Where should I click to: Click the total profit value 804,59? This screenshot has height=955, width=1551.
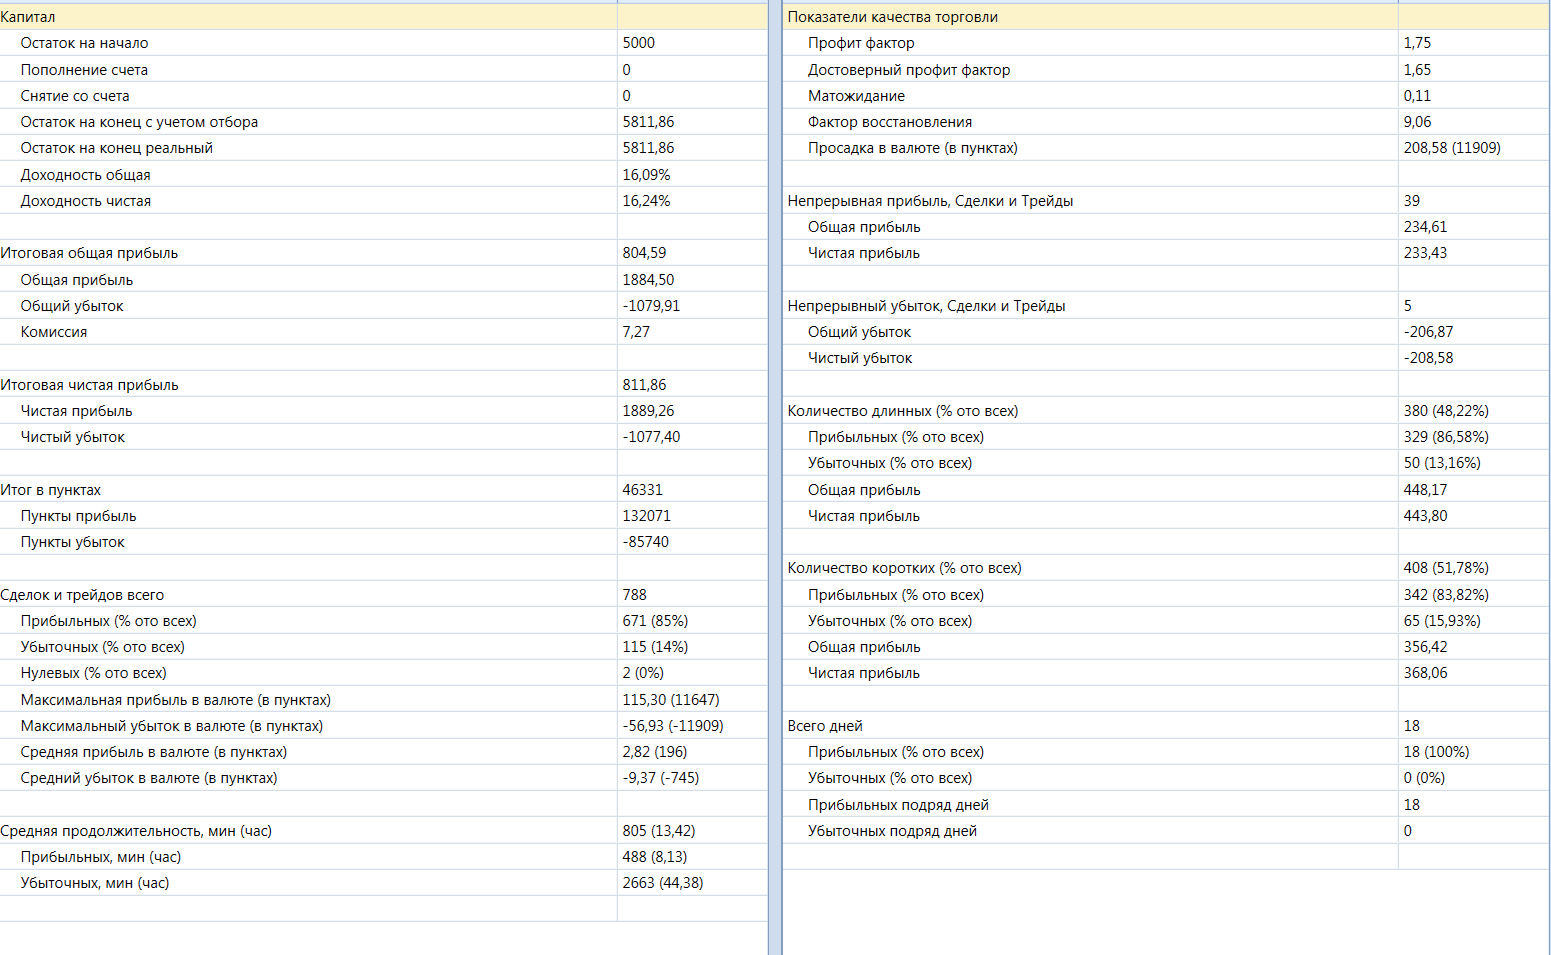644,253
